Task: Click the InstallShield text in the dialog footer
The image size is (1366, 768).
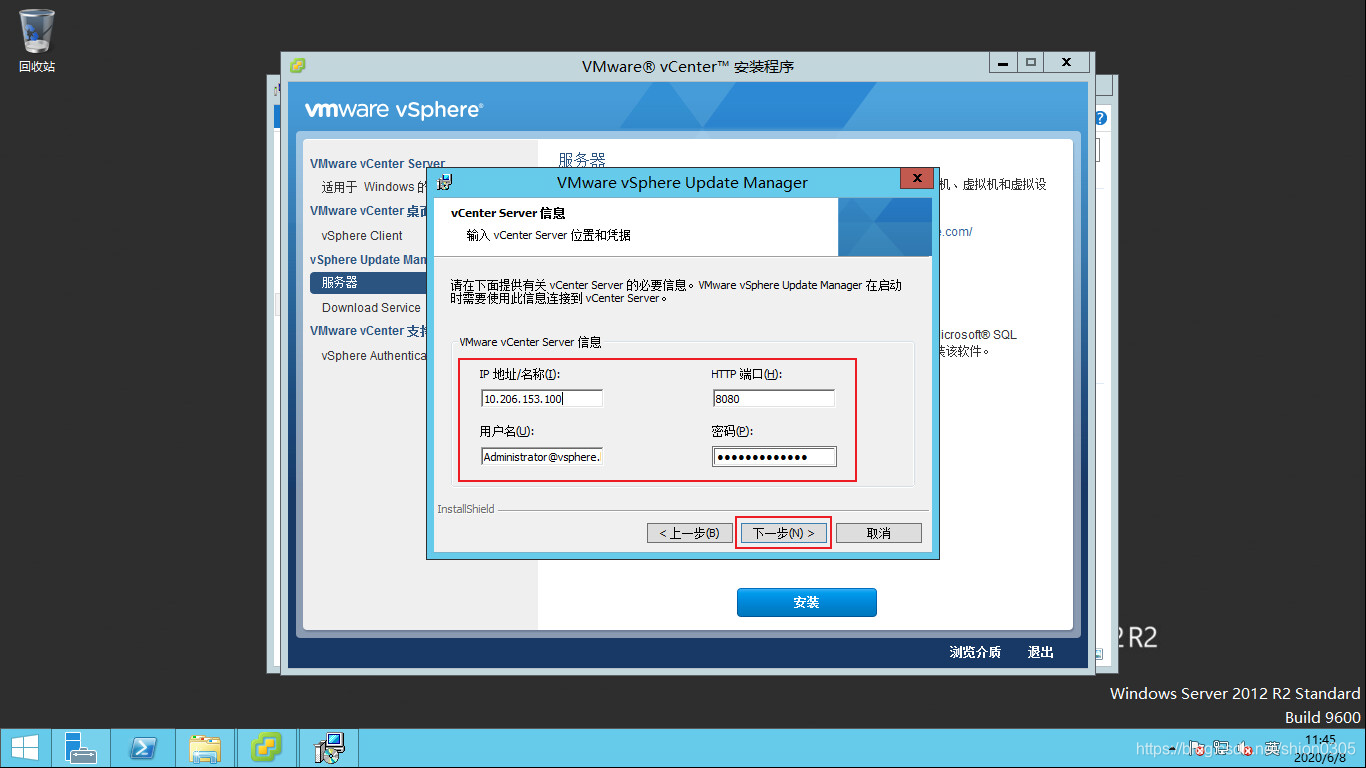Action: tap(466, 509)
